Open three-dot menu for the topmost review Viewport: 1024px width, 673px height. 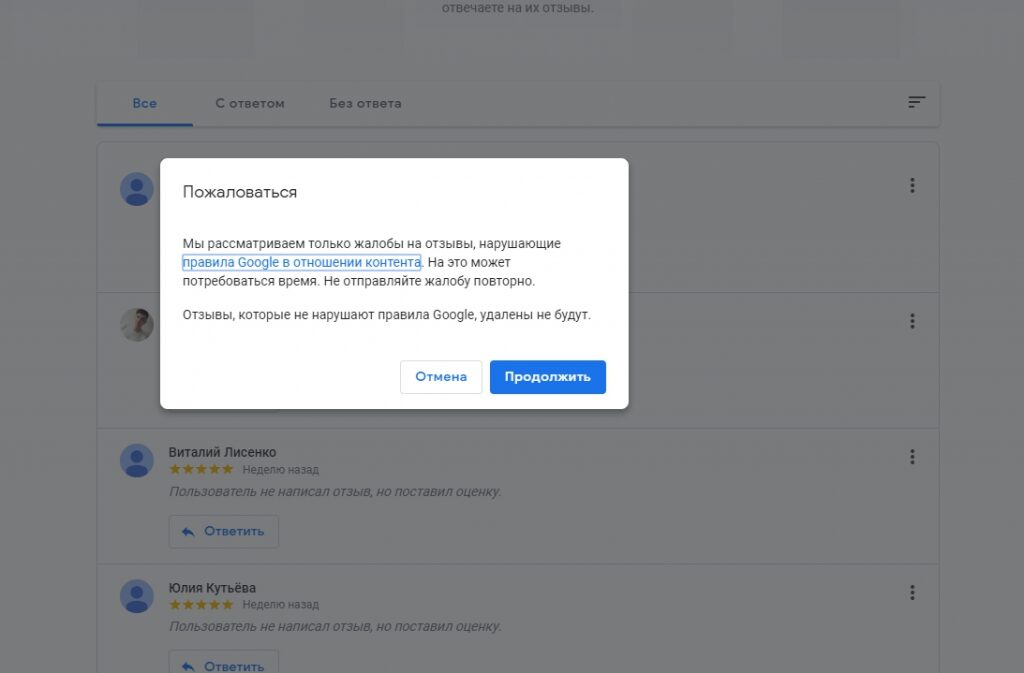tap(912, 185)
